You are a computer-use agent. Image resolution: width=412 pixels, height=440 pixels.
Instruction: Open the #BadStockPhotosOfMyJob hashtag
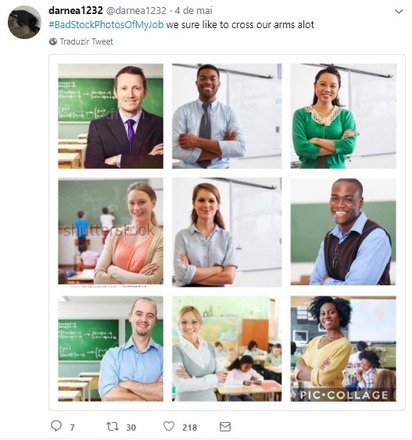point(106,25)
